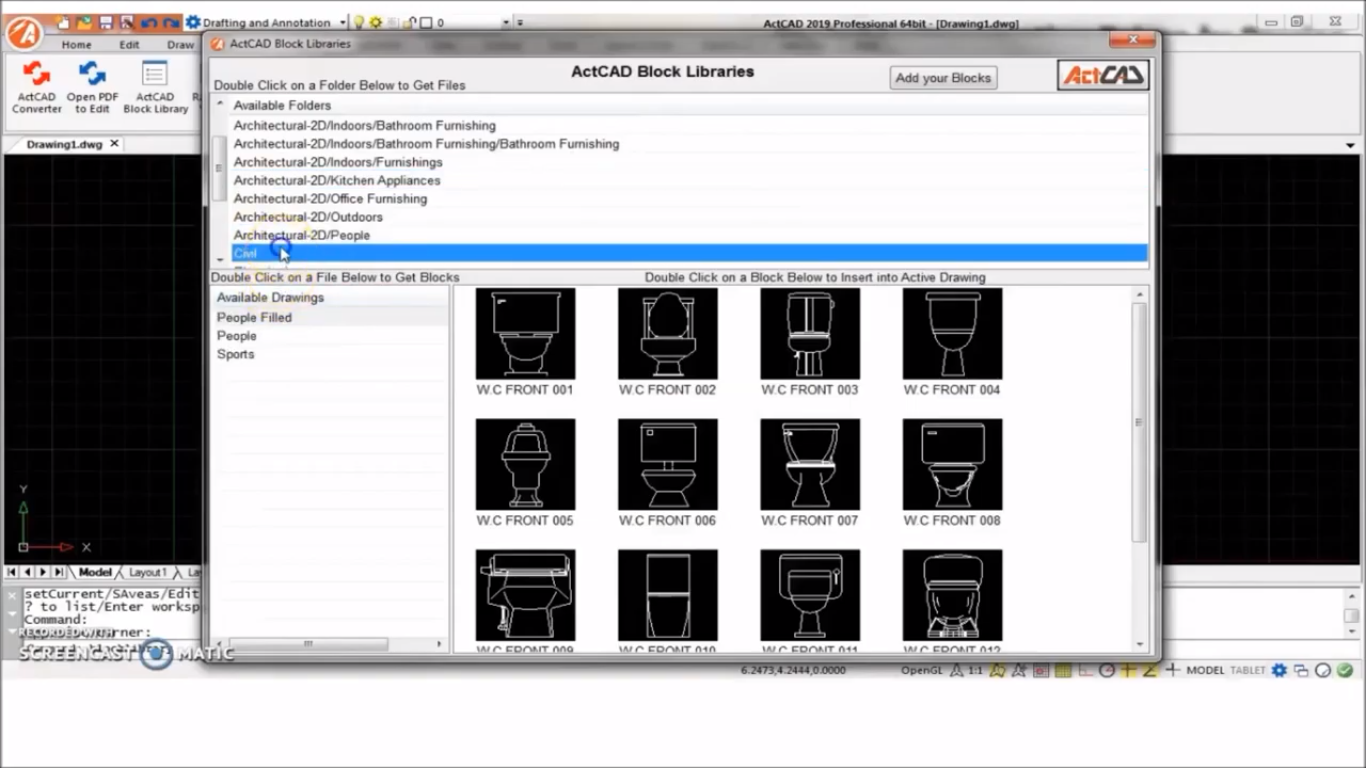This screenshot has height=768, width=1366.
Task: Click the folder list scroll-down arrow
Action: pos(221,260)
